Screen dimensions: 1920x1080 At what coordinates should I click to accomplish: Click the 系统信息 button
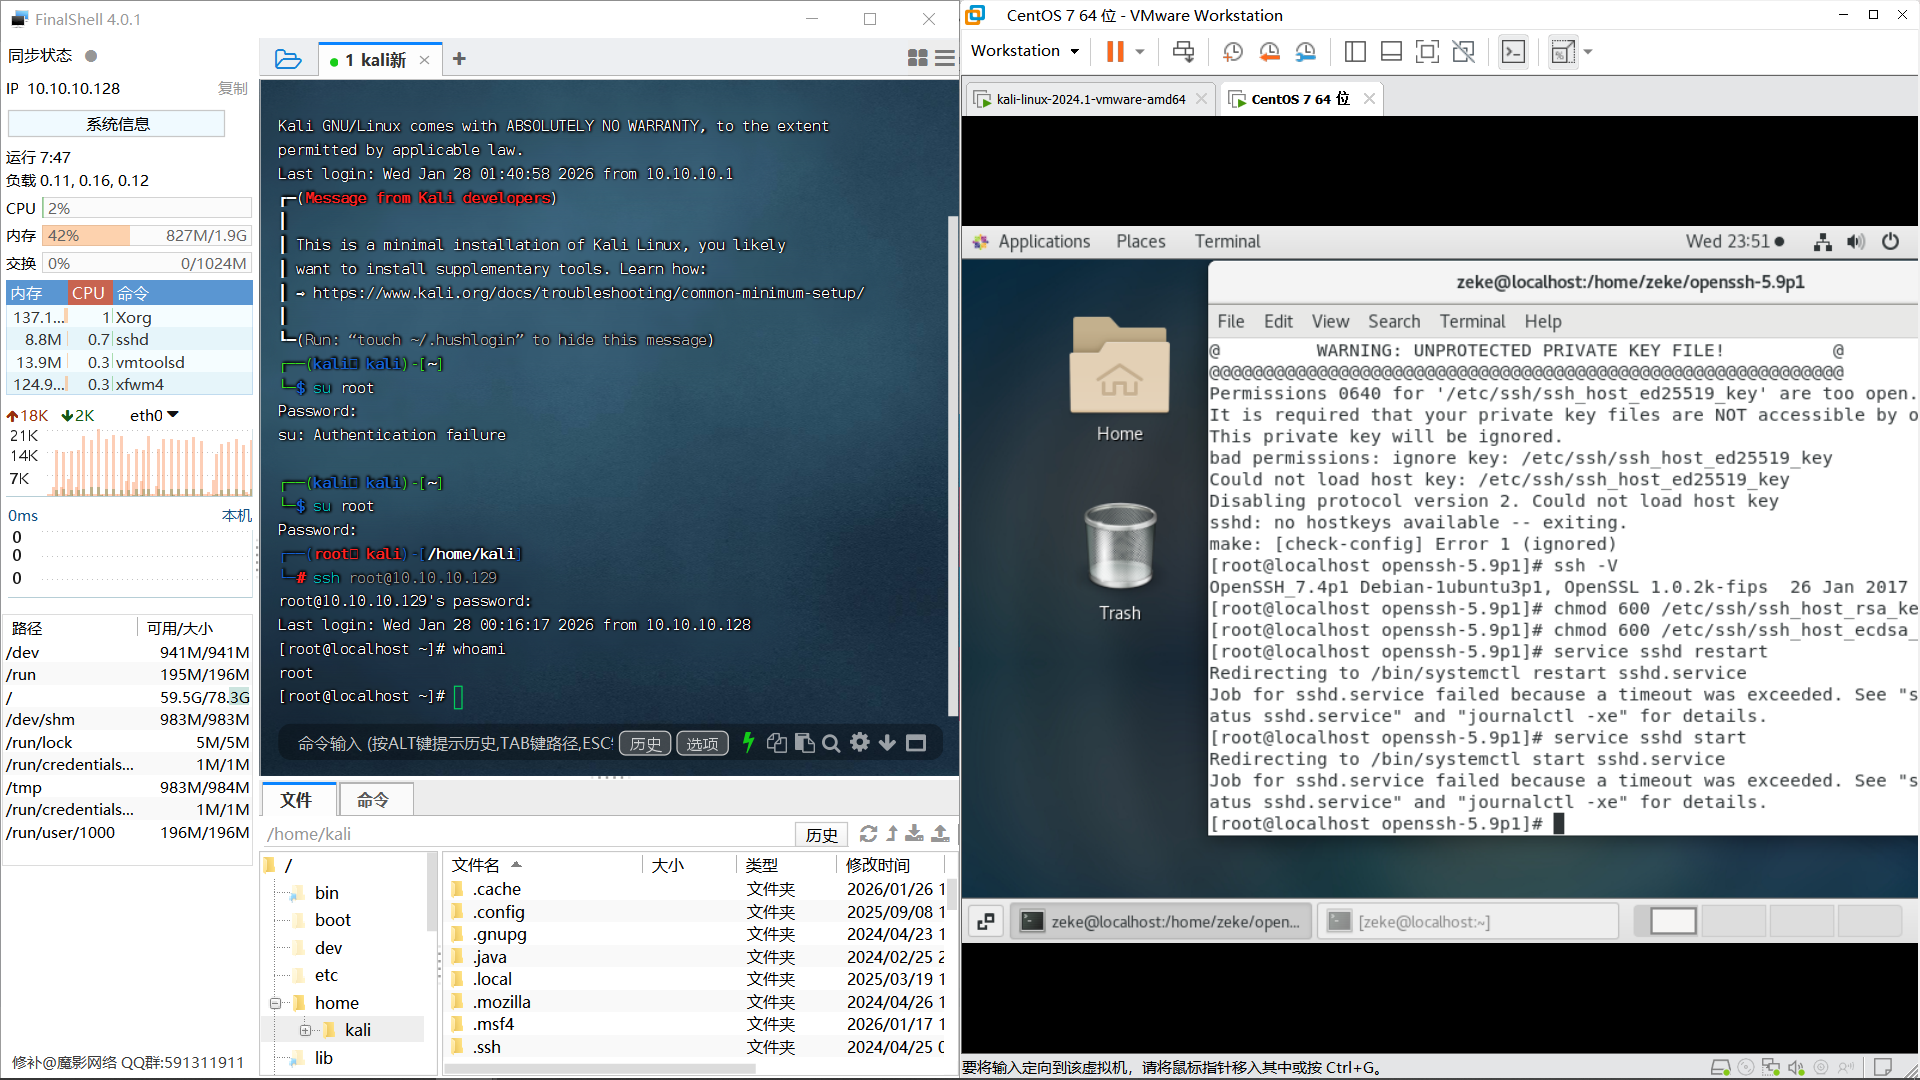(x=117, y=124)
